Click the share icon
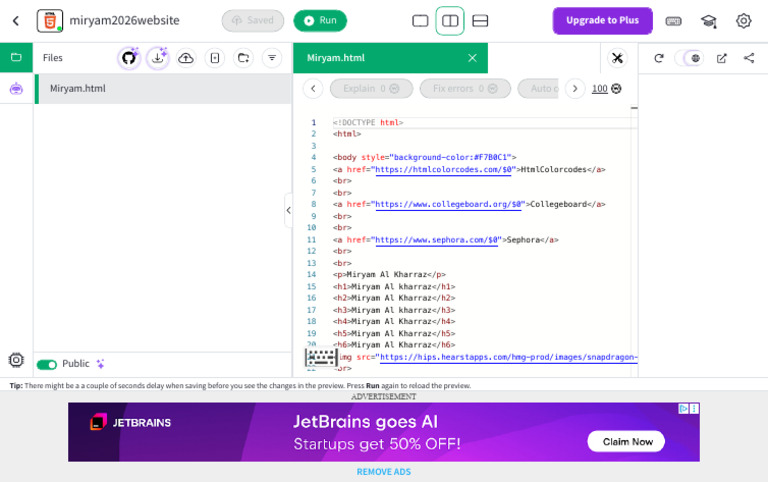 click(x=749, y=58)
